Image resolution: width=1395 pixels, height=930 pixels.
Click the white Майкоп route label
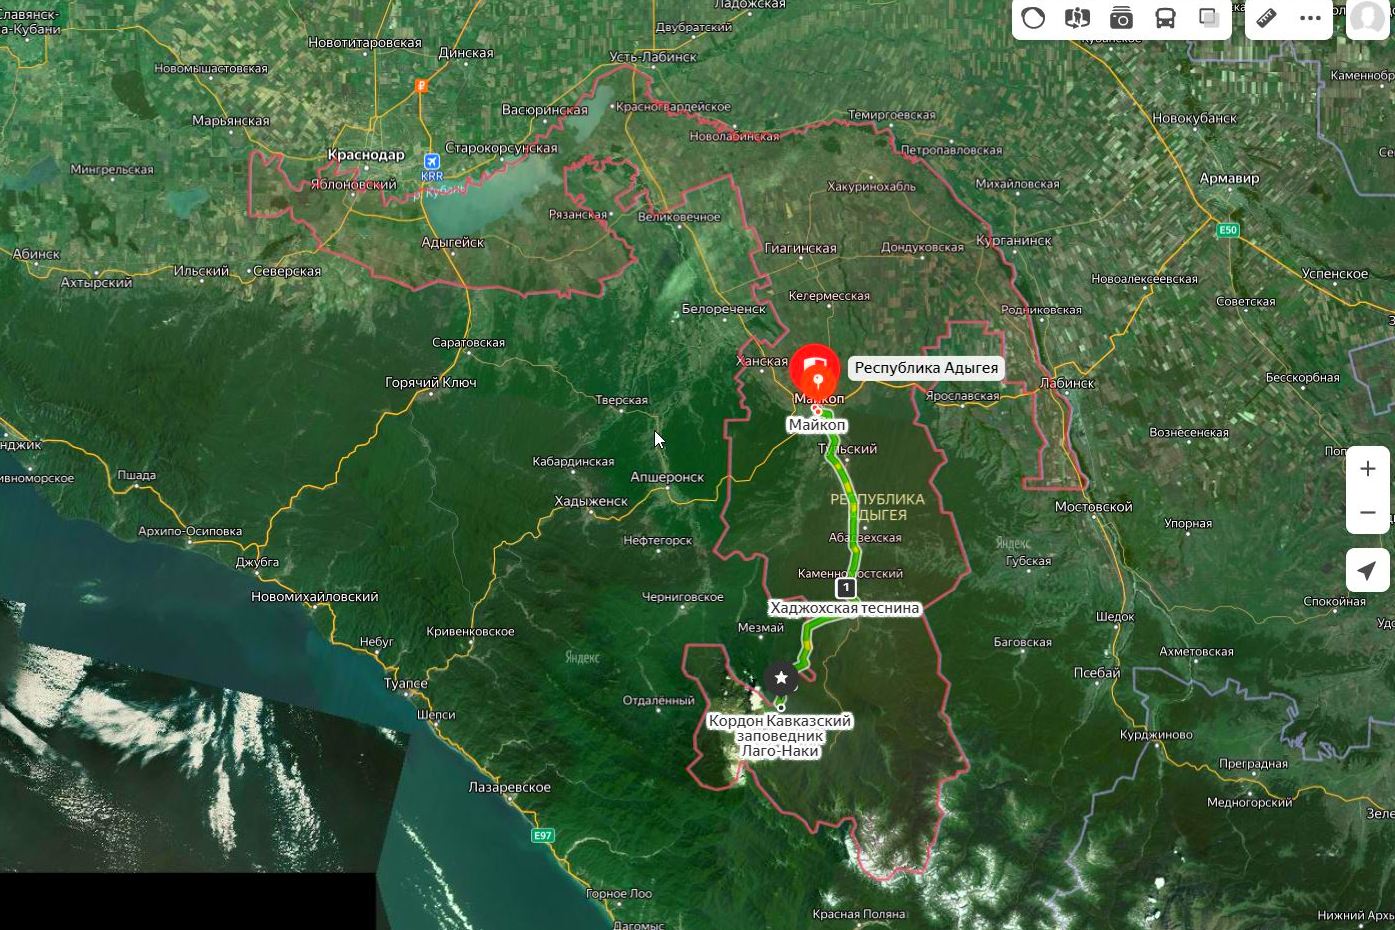[817, 425]
